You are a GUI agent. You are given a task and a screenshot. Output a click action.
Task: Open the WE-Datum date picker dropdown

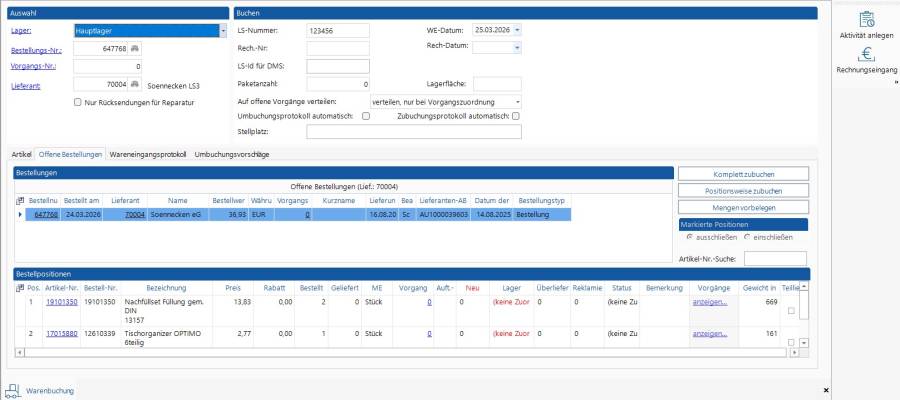point(516,30)
